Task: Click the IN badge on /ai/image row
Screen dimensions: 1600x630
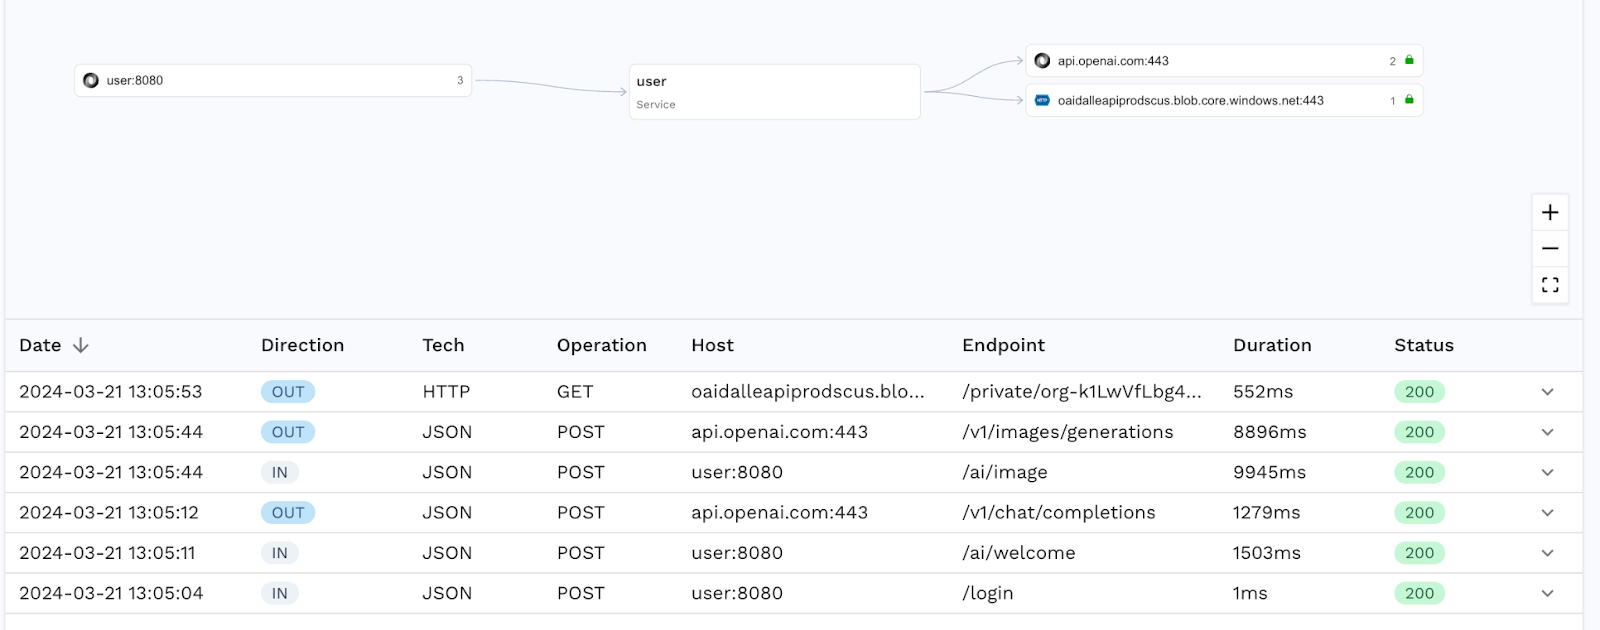Action: tap(280, 472)
